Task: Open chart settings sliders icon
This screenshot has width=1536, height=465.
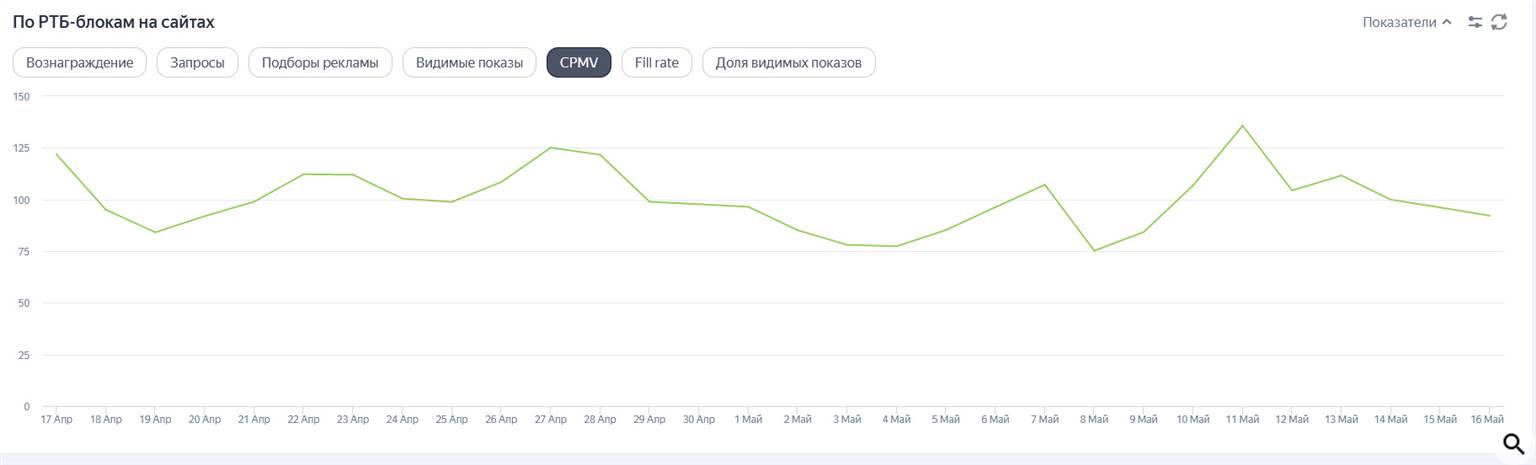Action: tap(1475, 22)
